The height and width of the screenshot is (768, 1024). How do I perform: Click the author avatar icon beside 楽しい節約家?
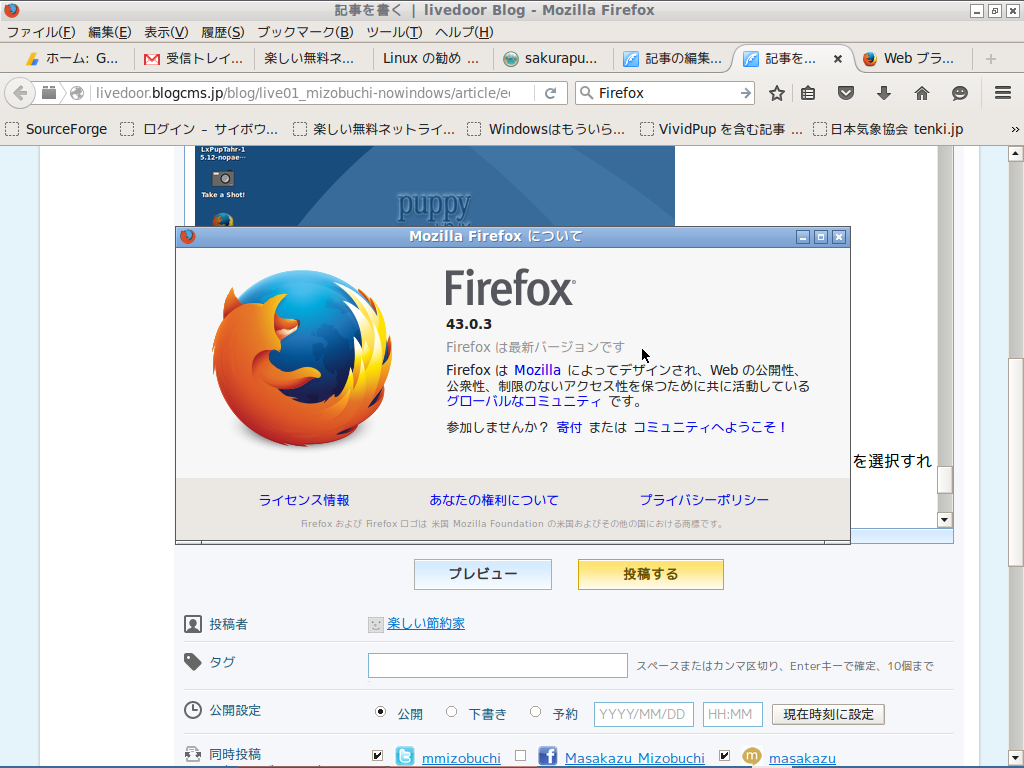(375, 624)
